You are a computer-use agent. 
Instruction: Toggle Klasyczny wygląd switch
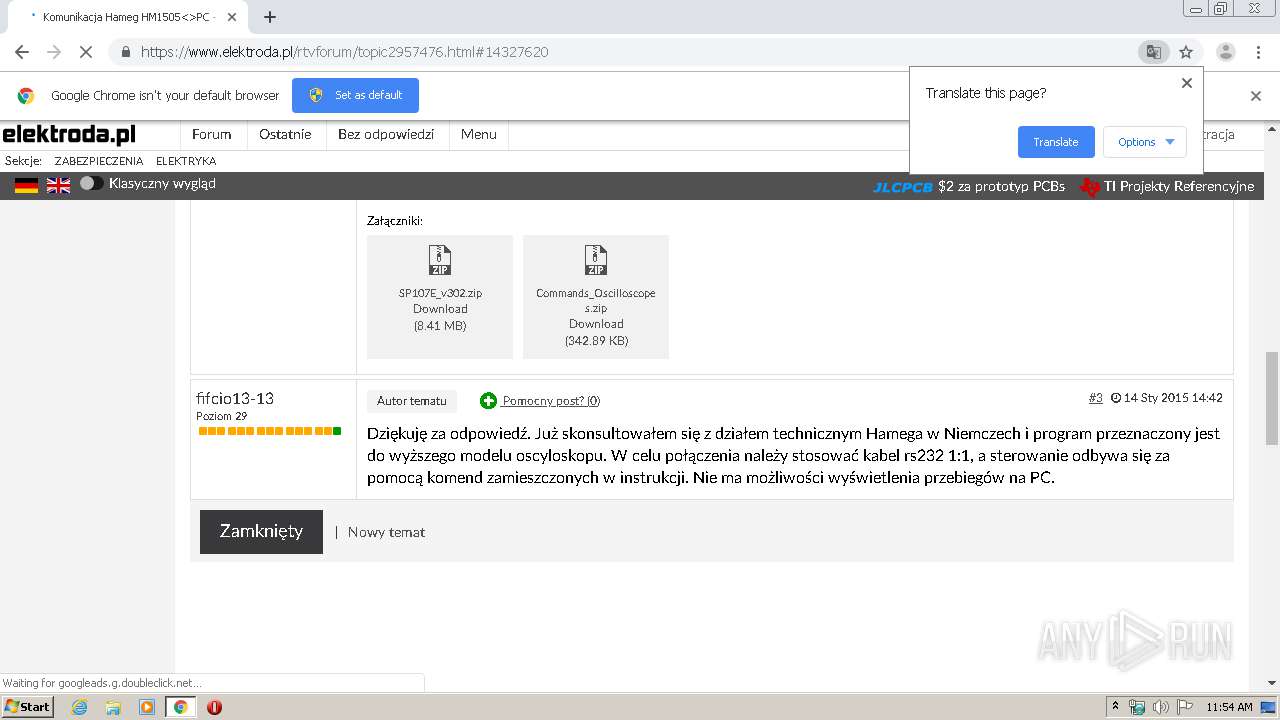click(x=91, y=184)
